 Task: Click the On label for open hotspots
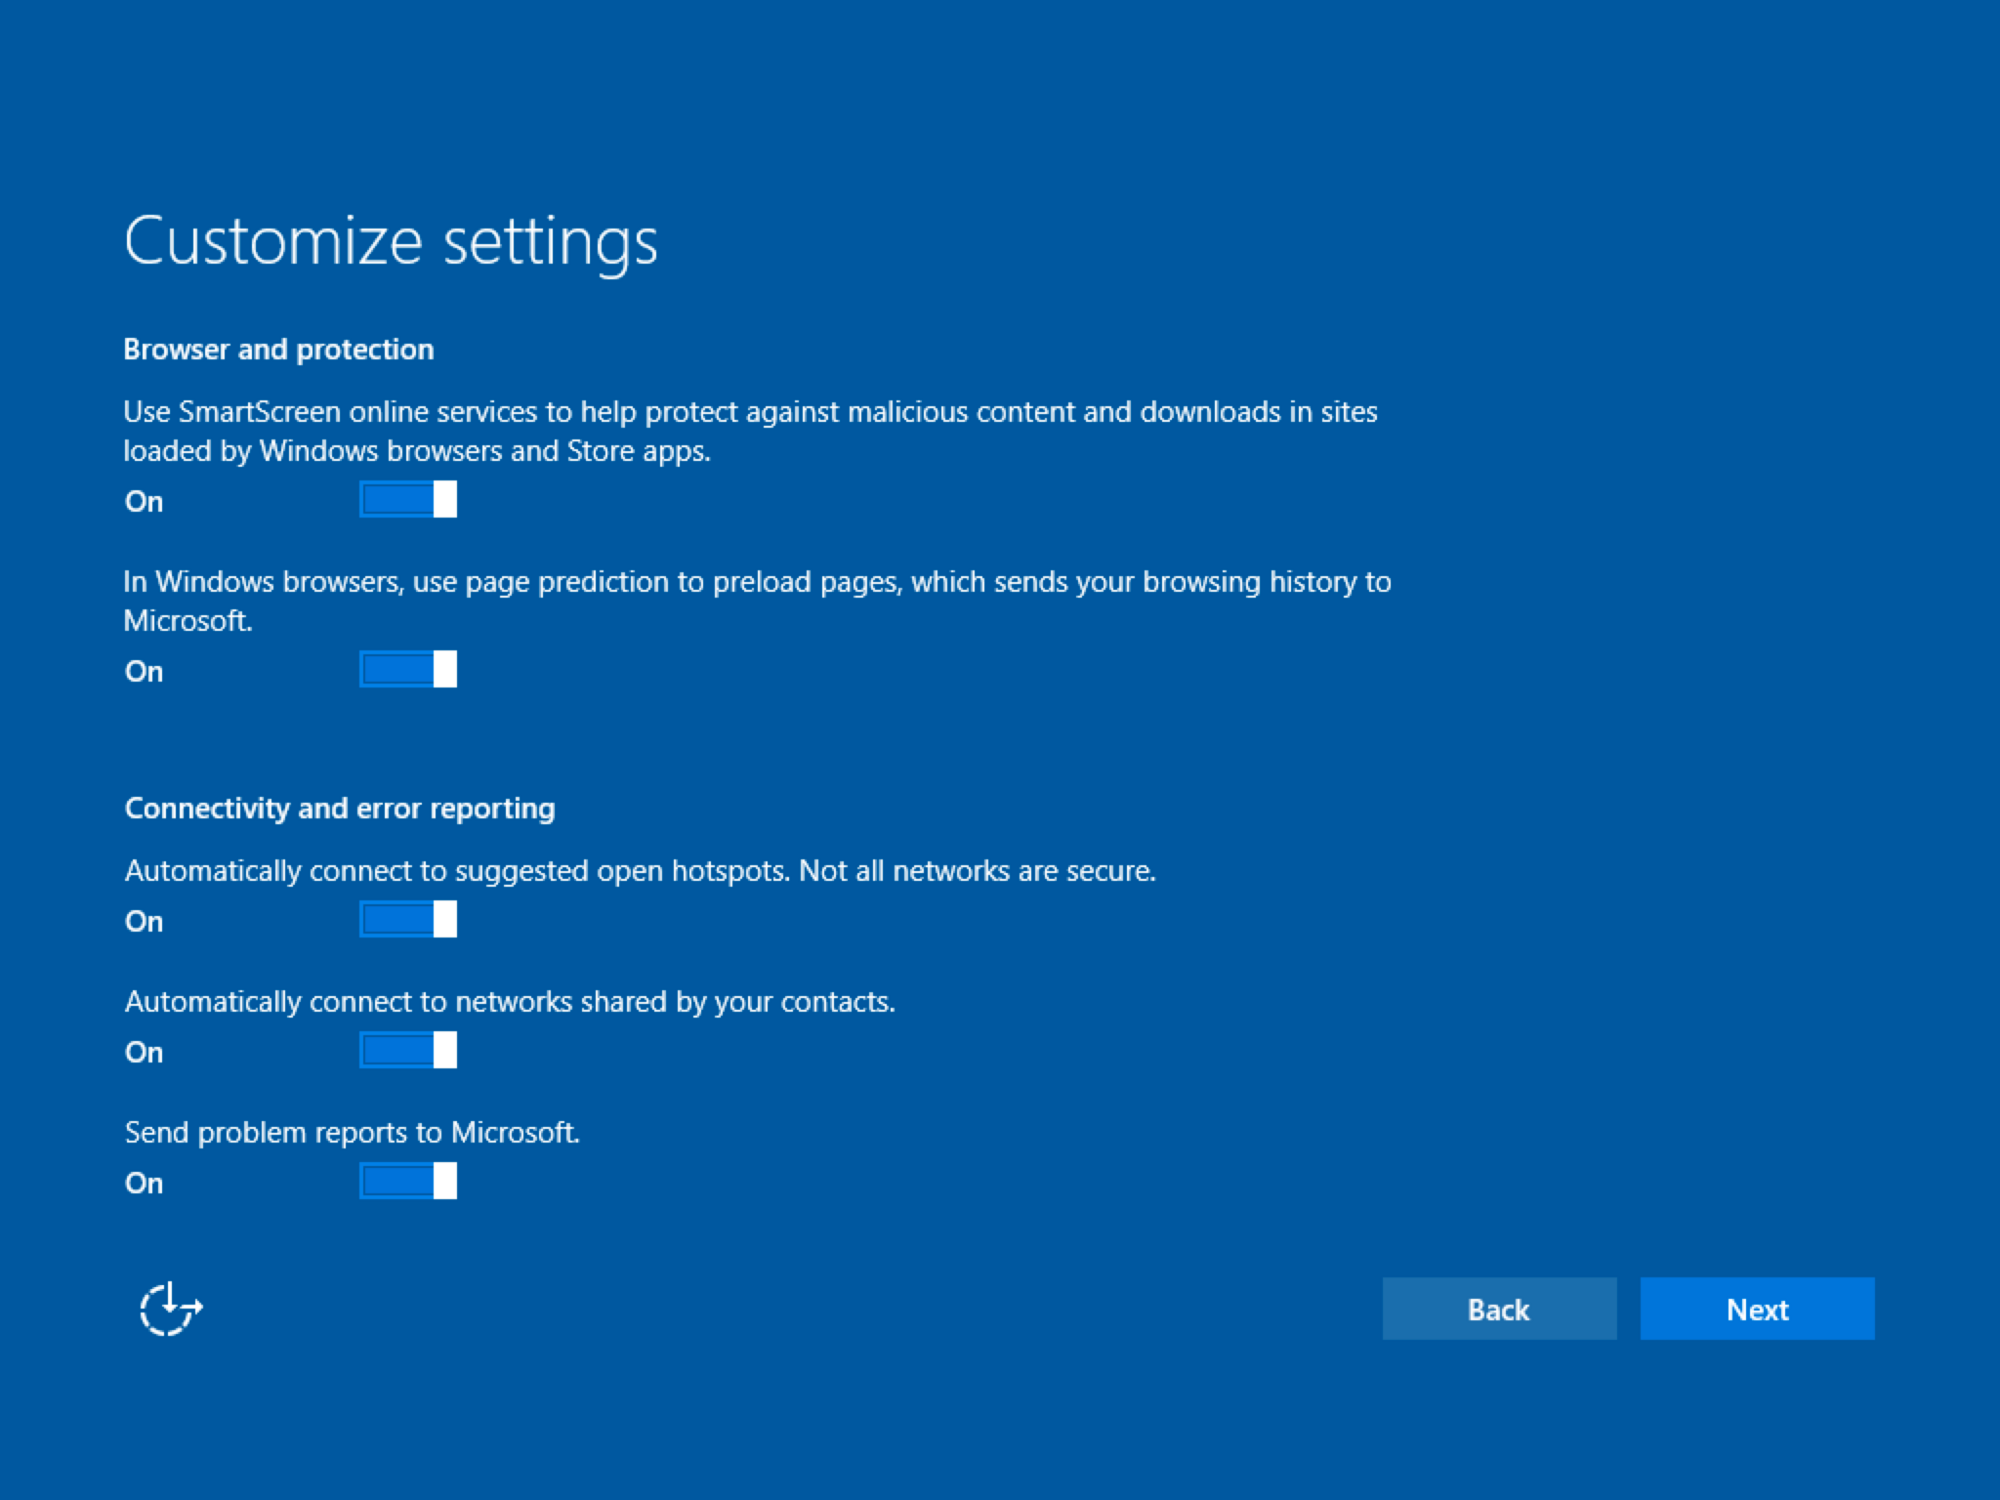click(x=144, y=921)
